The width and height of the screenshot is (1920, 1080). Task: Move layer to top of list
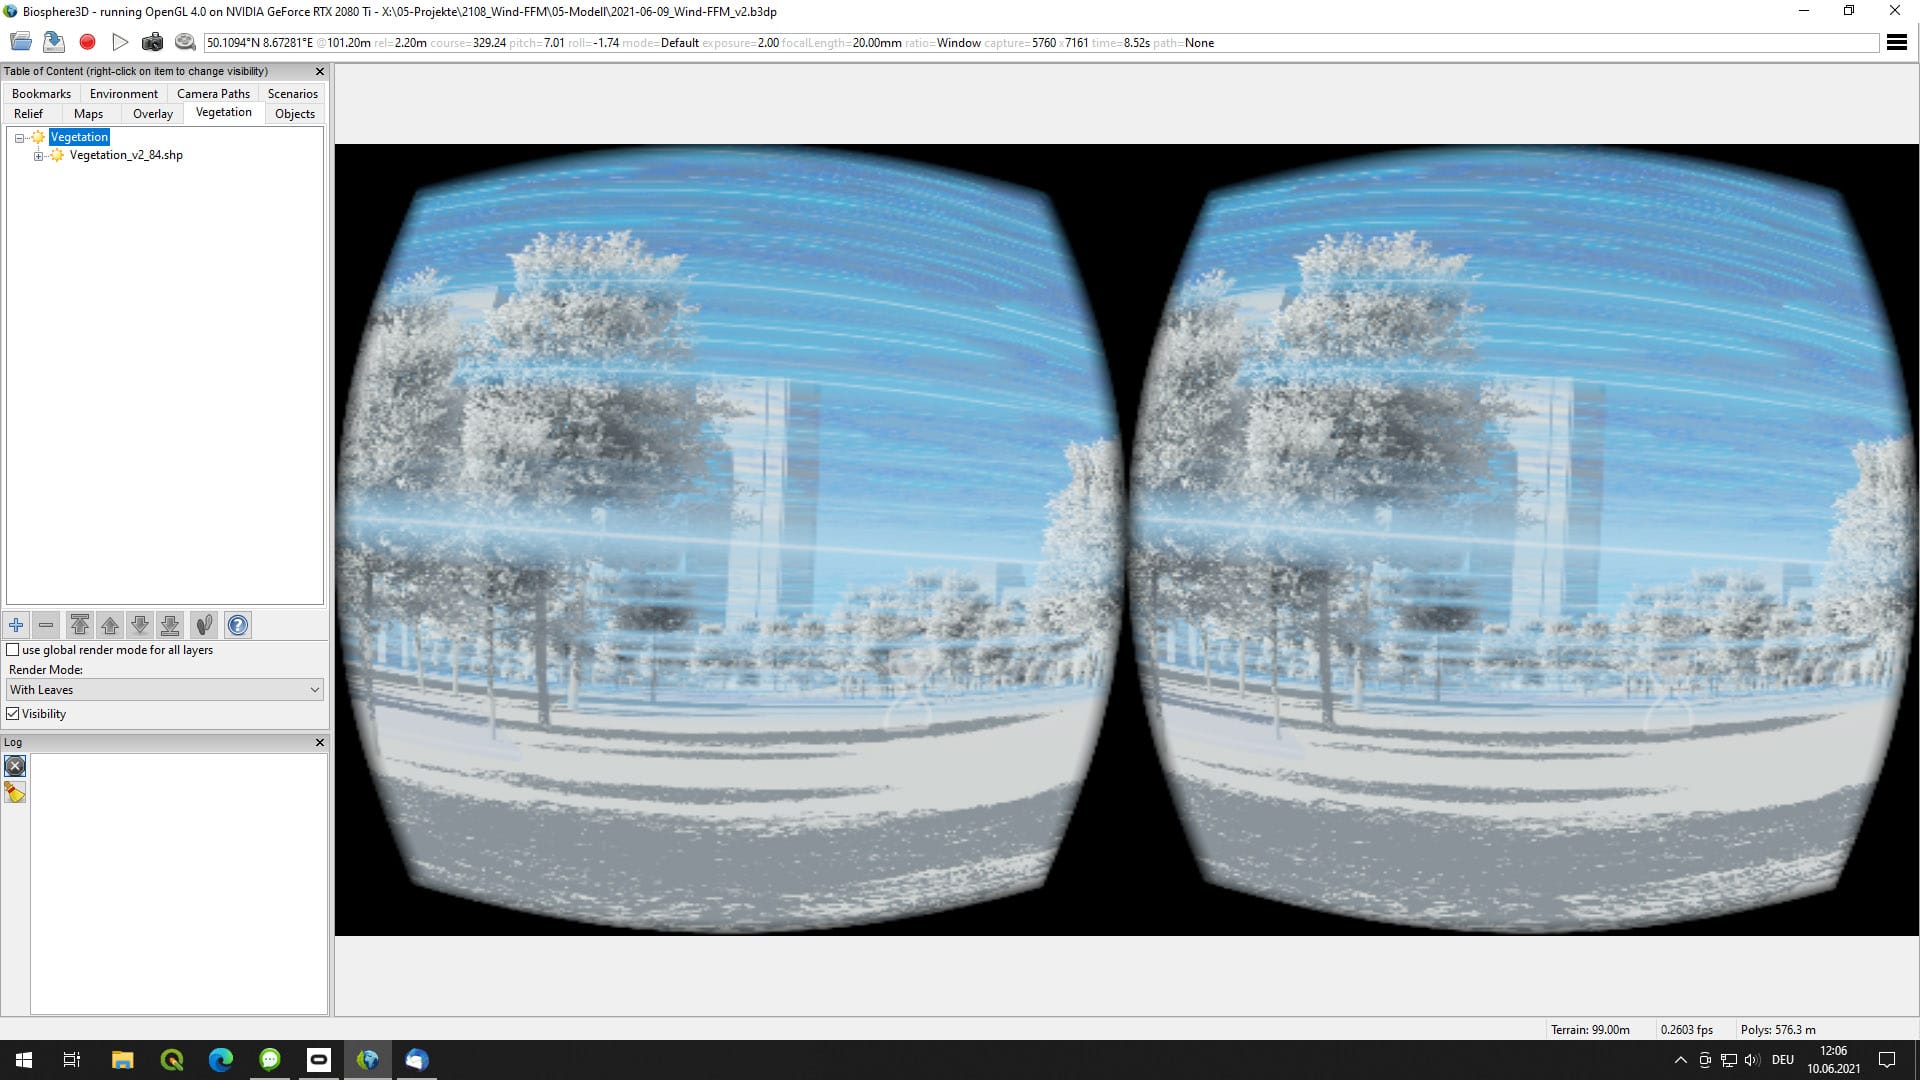coord(80,625)
